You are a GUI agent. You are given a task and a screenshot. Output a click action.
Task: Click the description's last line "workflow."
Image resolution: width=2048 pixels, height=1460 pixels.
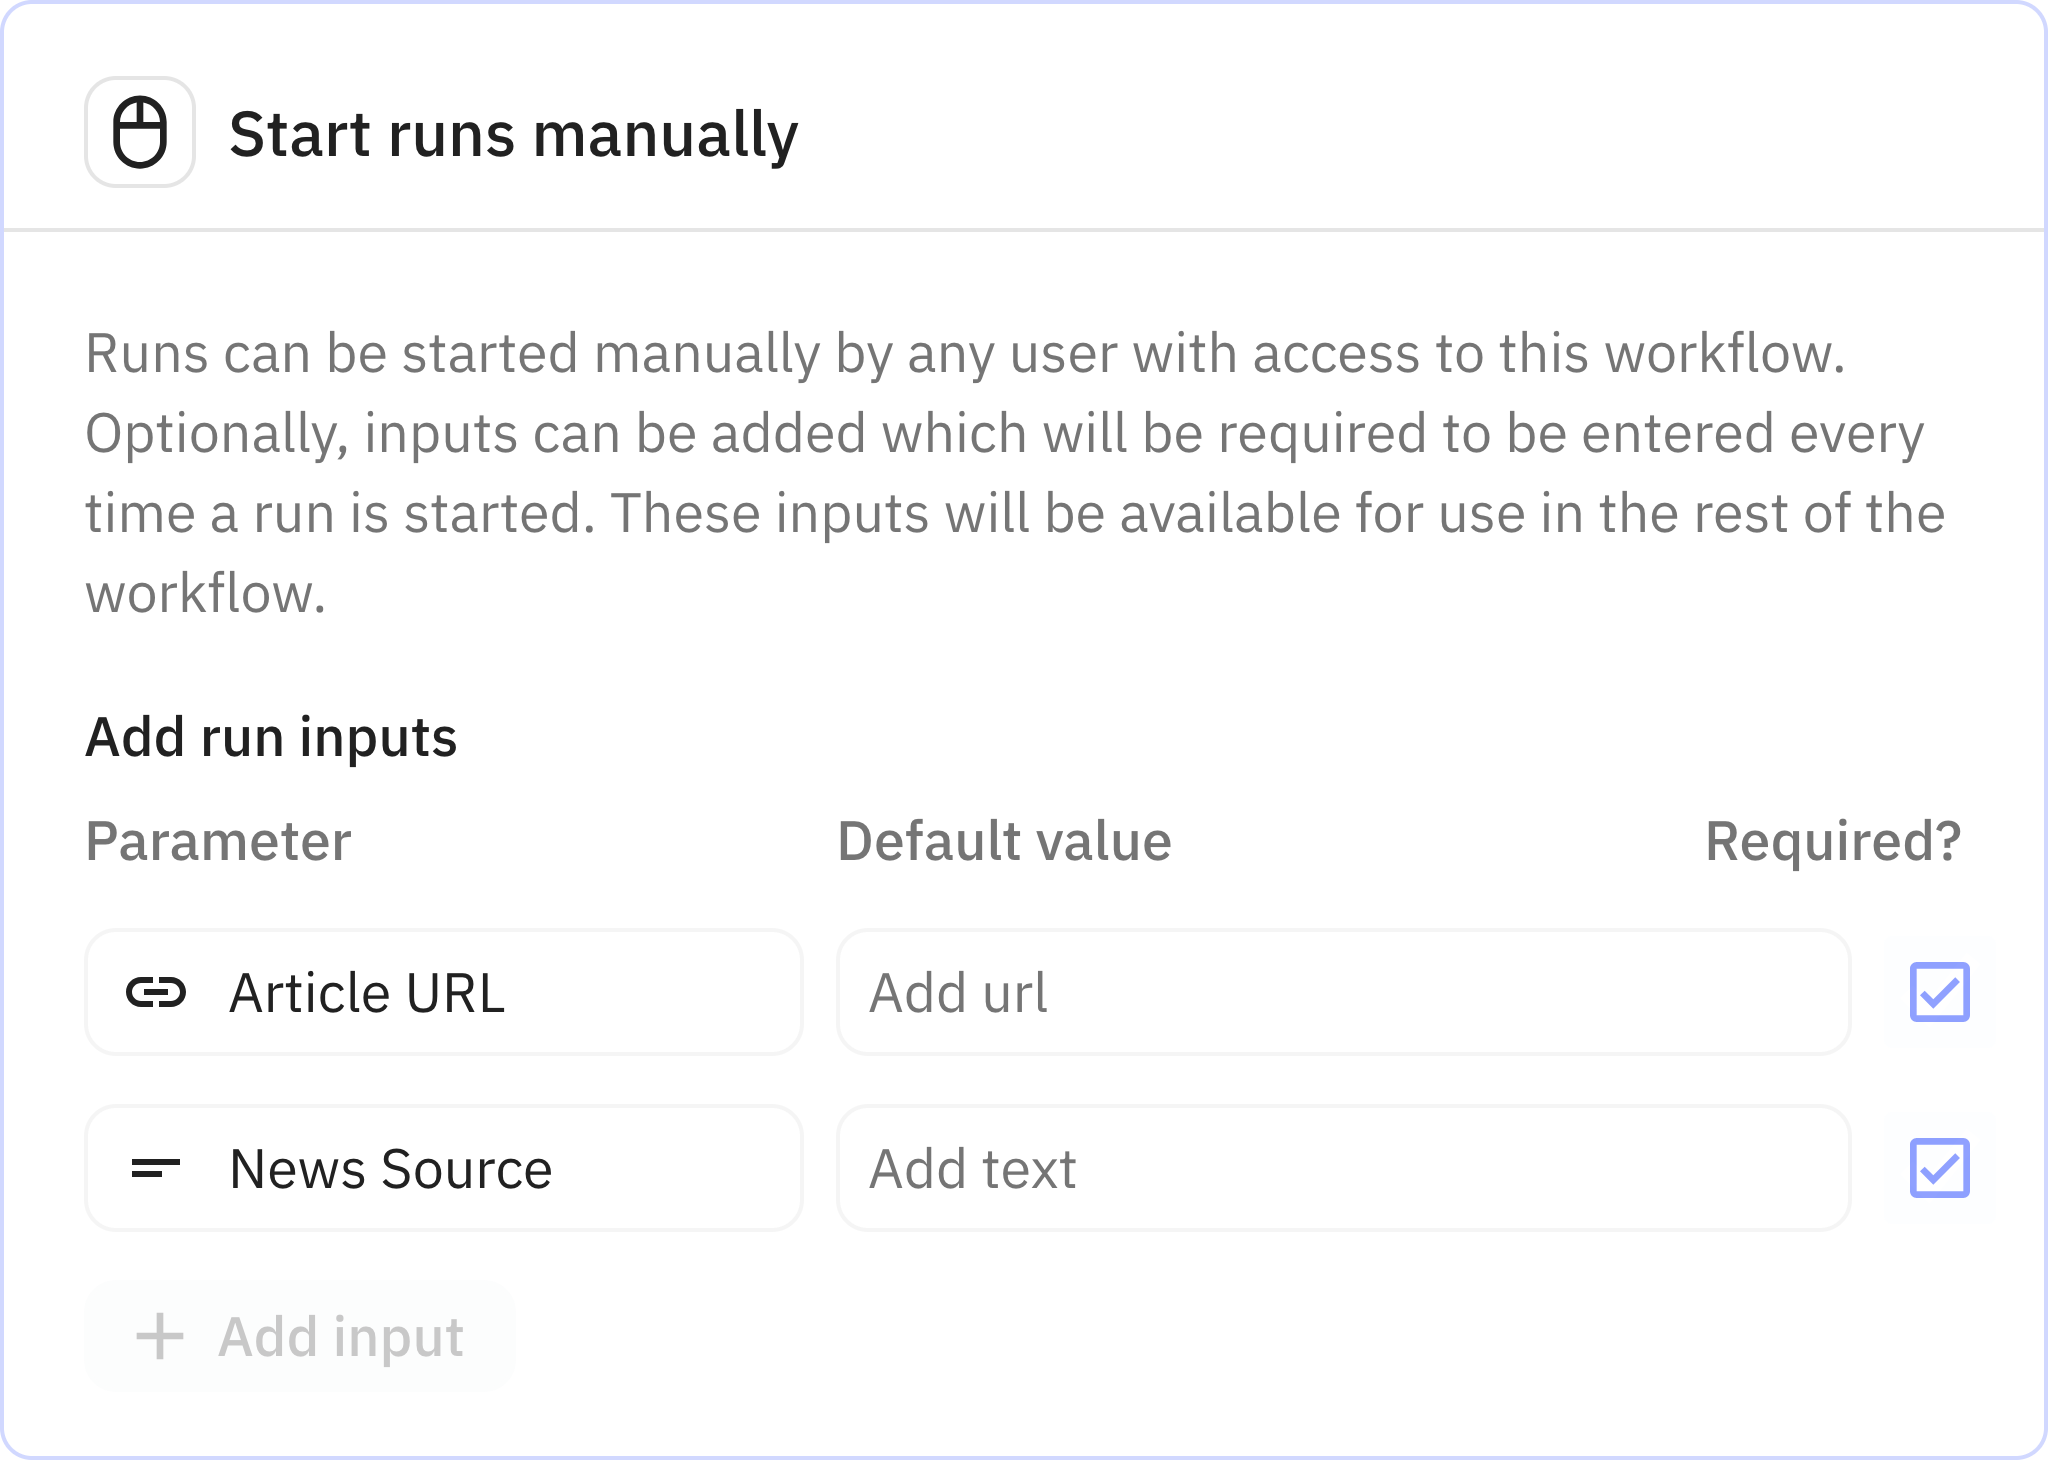point(205,594)
